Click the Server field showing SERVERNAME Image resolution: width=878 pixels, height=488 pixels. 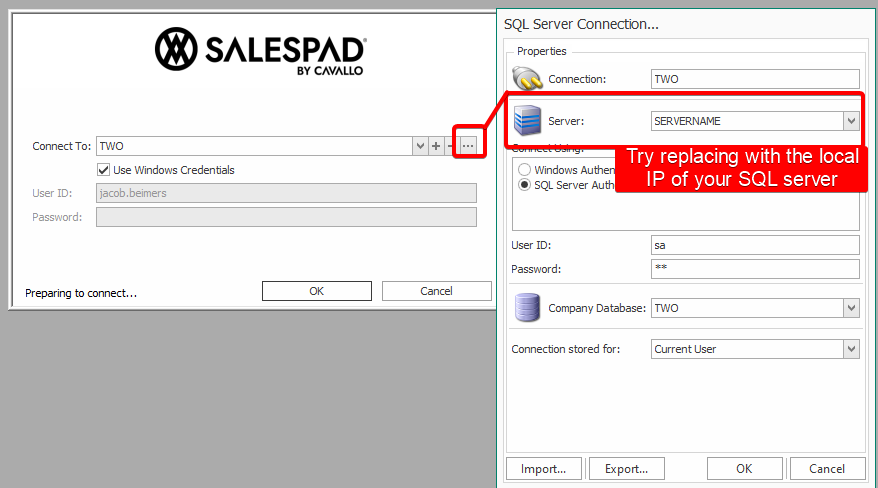click(747, 121)
